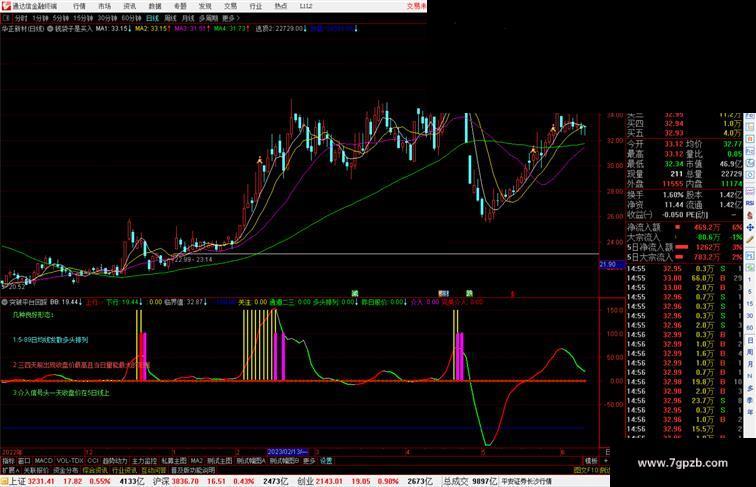This screenshot has width=756, height=487.
Task: Click the 多 shortcut in right toolbar
Action: coord(750,389)
